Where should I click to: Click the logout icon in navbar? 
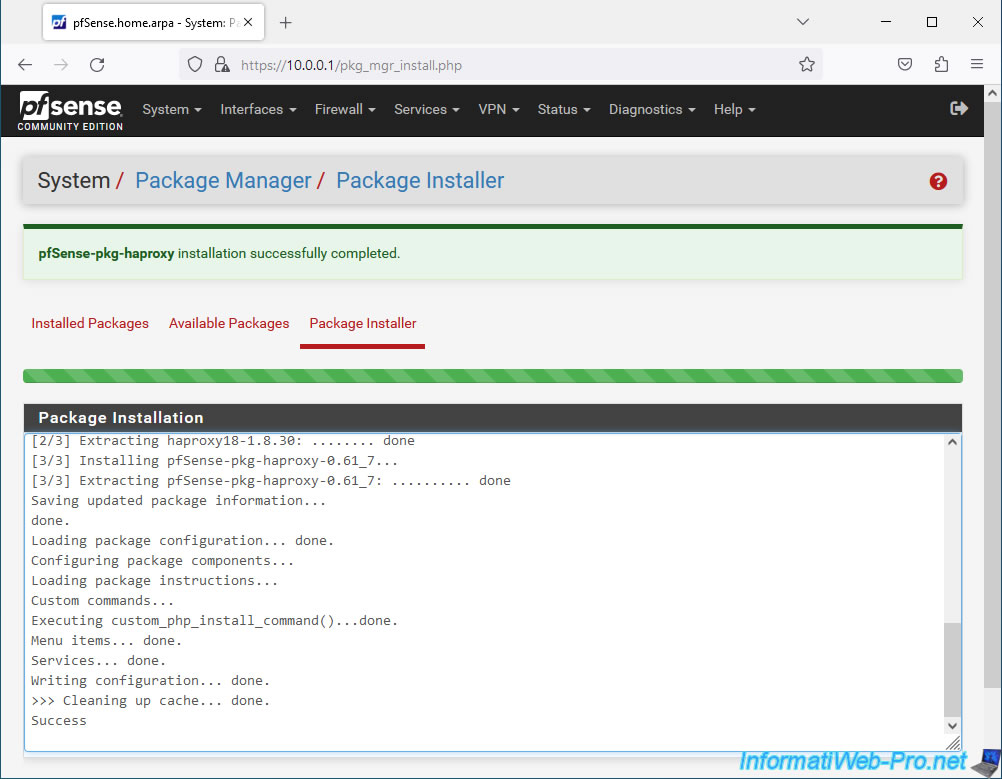pyautogui.click(x=959, y=109)
